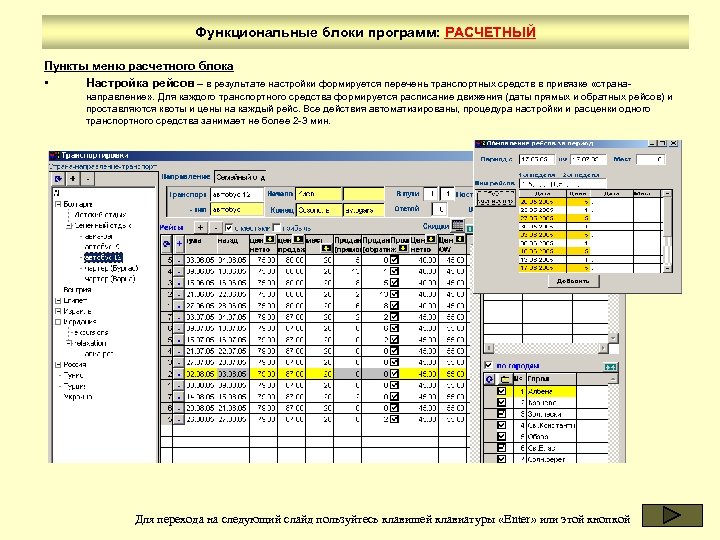Screen dimensions: 720x540
Task: Remove a trip with the minus button beside Рейсы
Action: pyautogui.click(x=215, y=227)
